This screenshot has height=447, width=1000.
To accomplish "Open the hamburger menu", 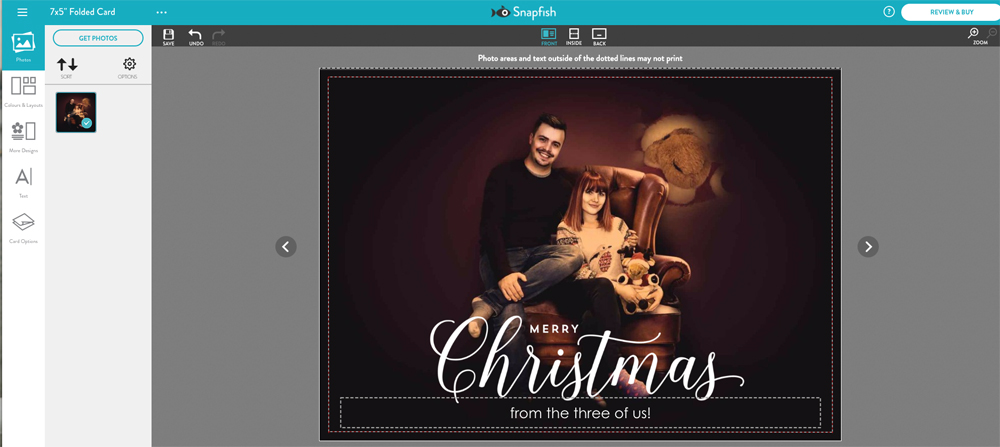I will tap(22, 12).
